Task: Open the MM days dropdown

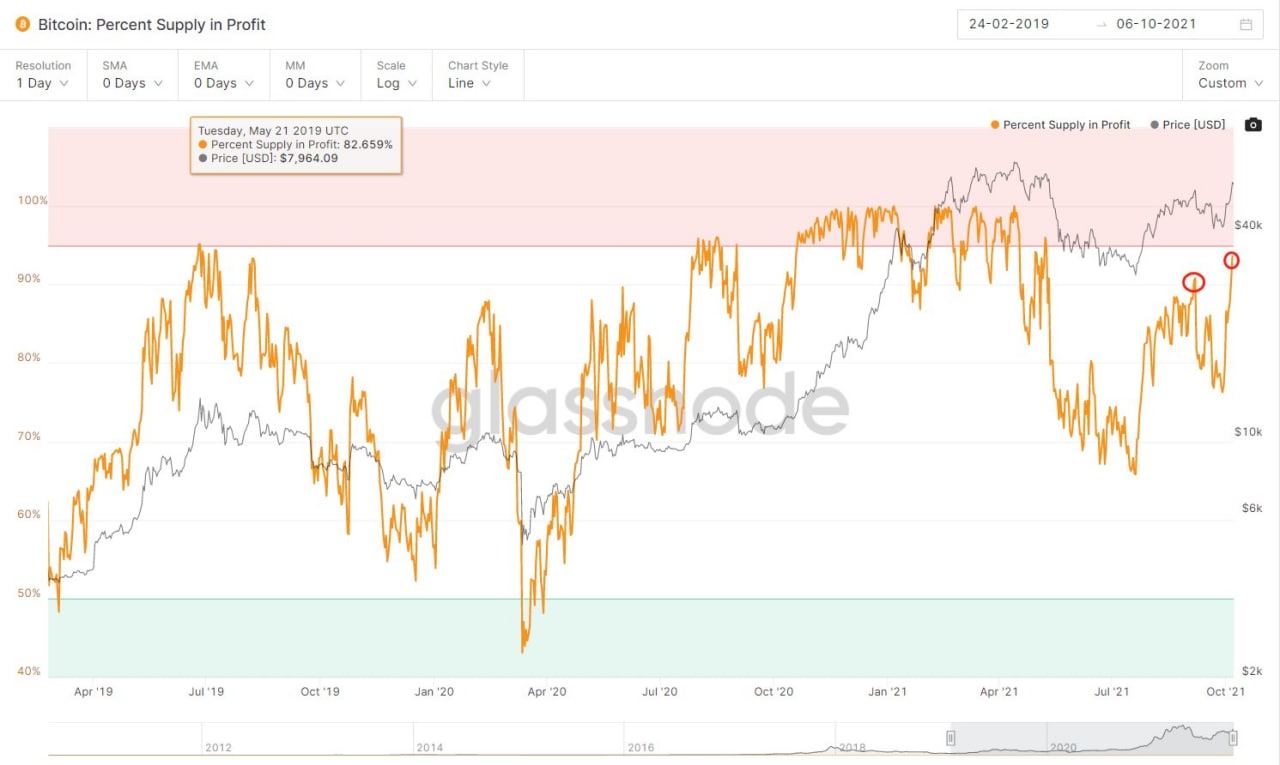Action: click(x=313, y=83)
